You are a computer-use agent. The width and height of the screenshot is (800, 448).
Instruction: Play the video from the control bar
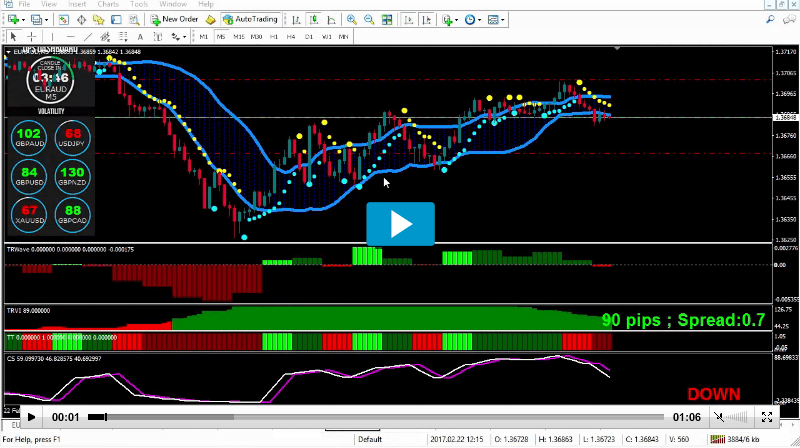point(31,417)
